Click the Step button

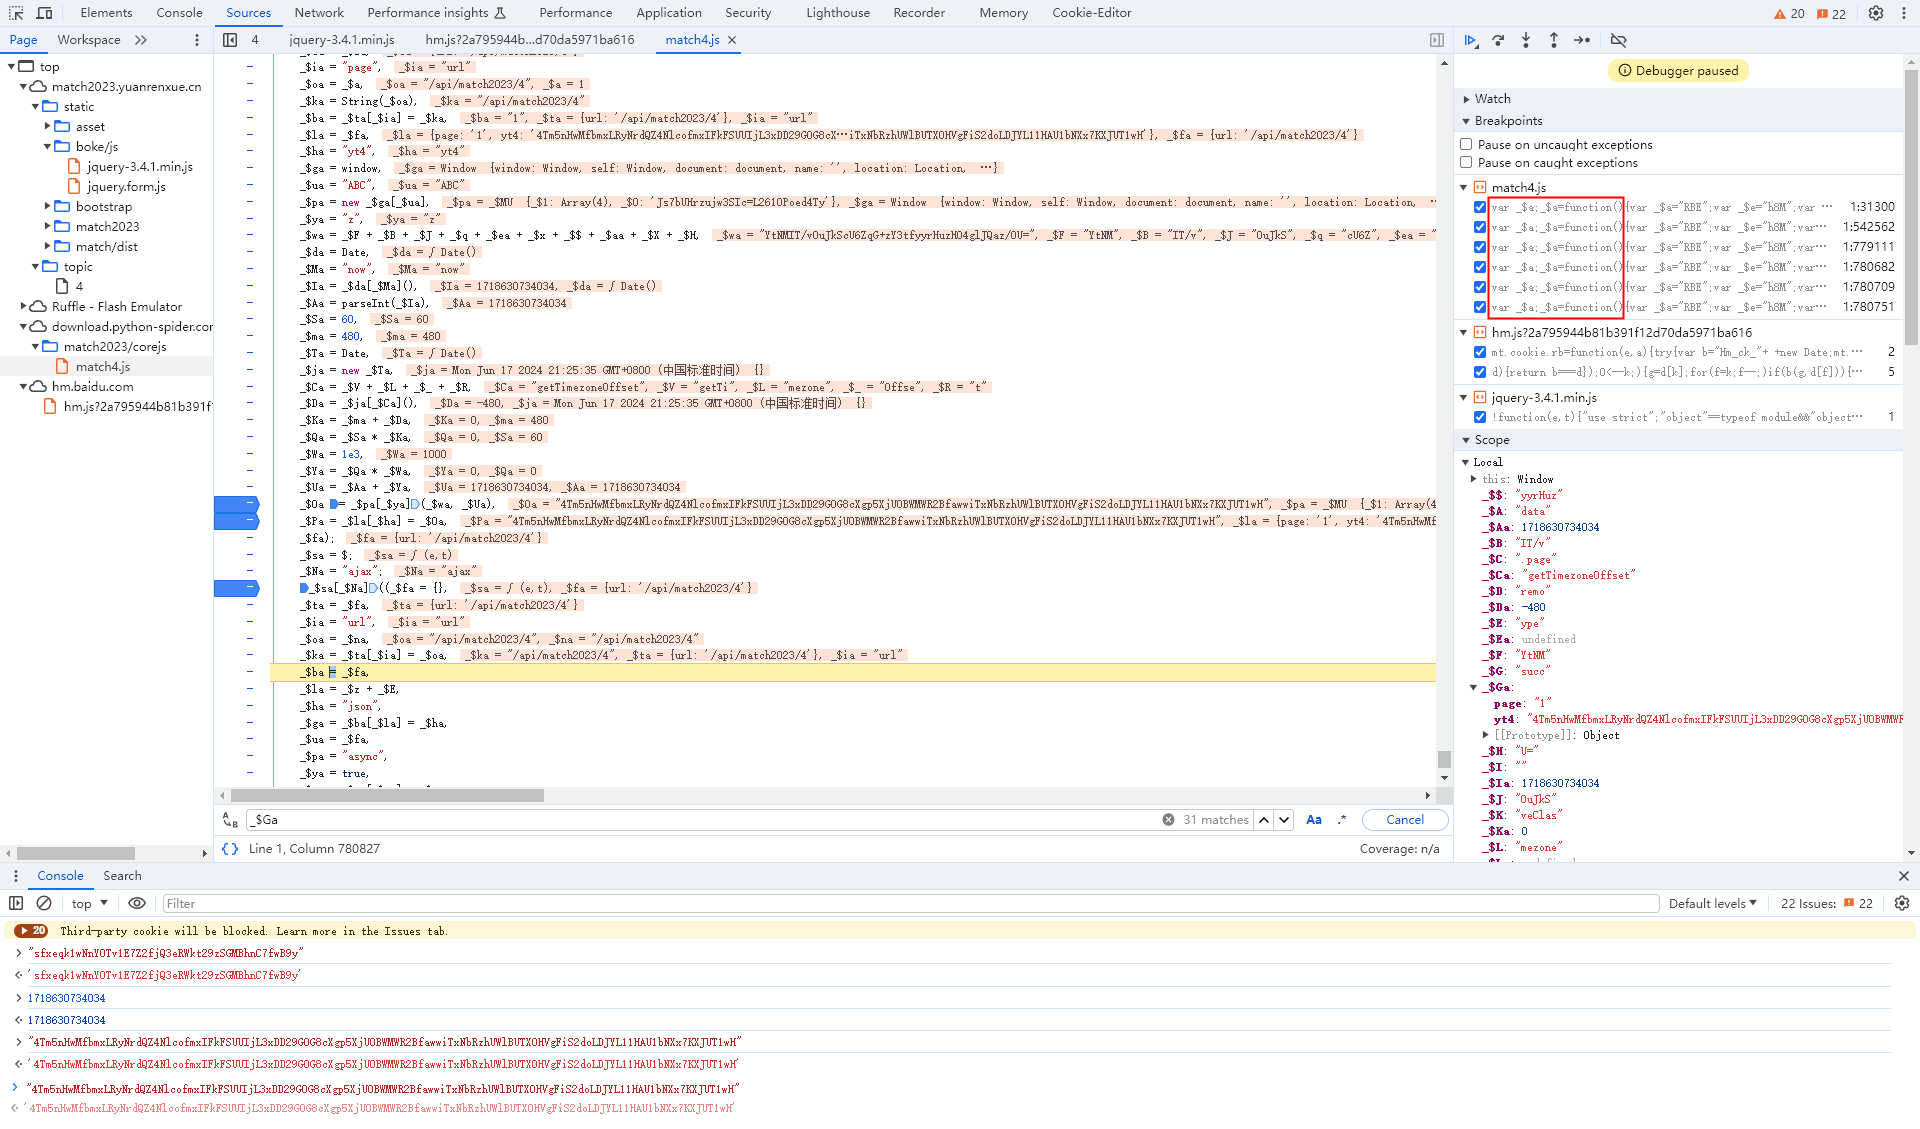[x=1582, y=40]
